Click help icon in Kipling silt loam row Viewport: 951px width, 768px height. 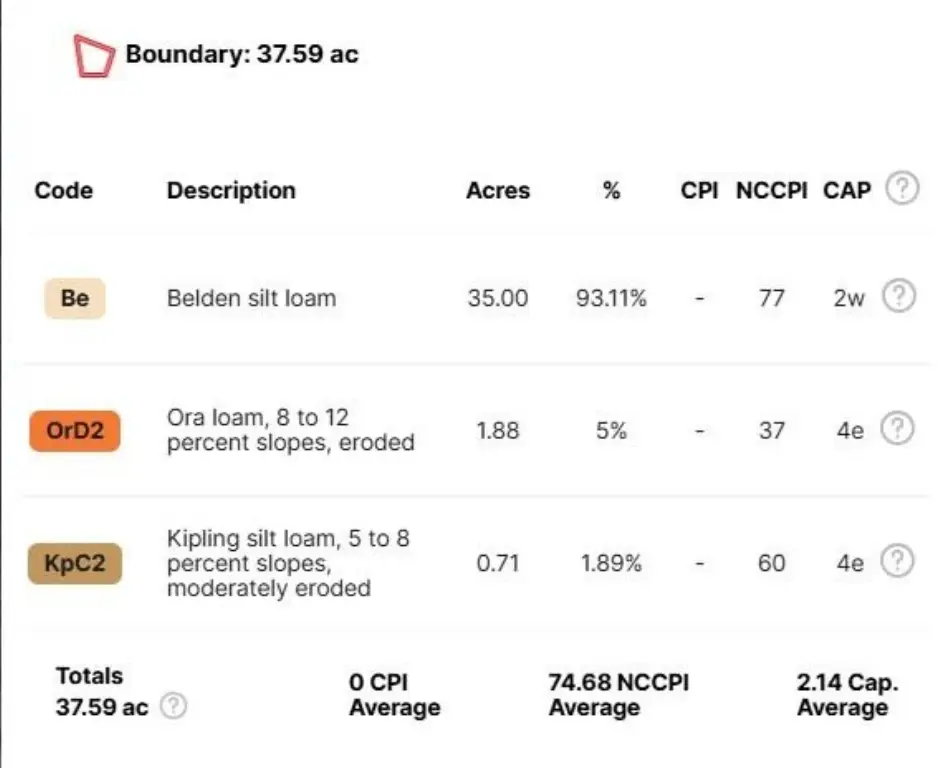point(898,562)
